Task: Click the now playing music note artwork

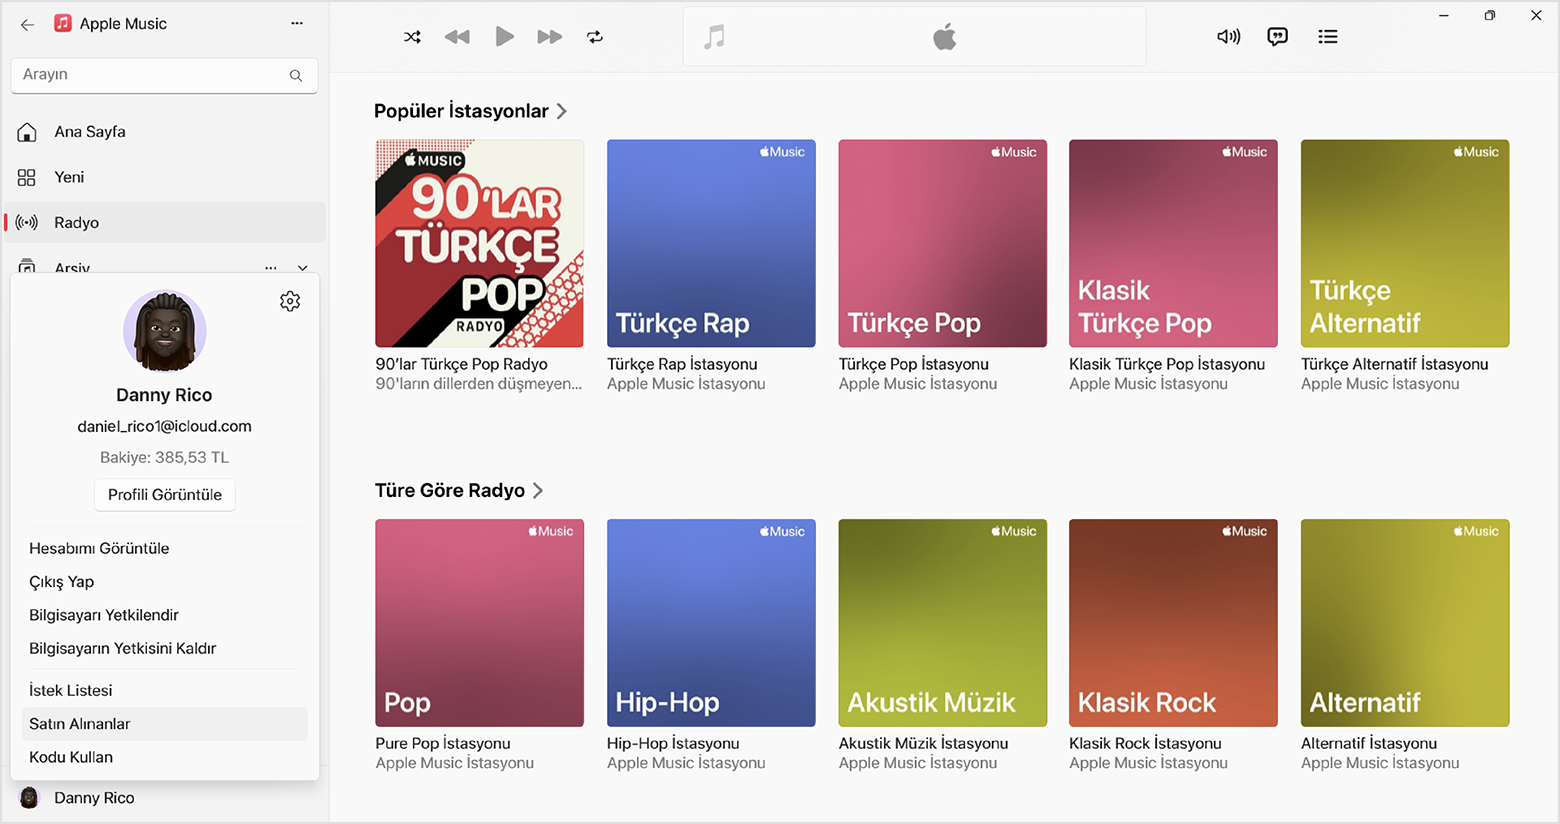Action: [x=714, y=37]
